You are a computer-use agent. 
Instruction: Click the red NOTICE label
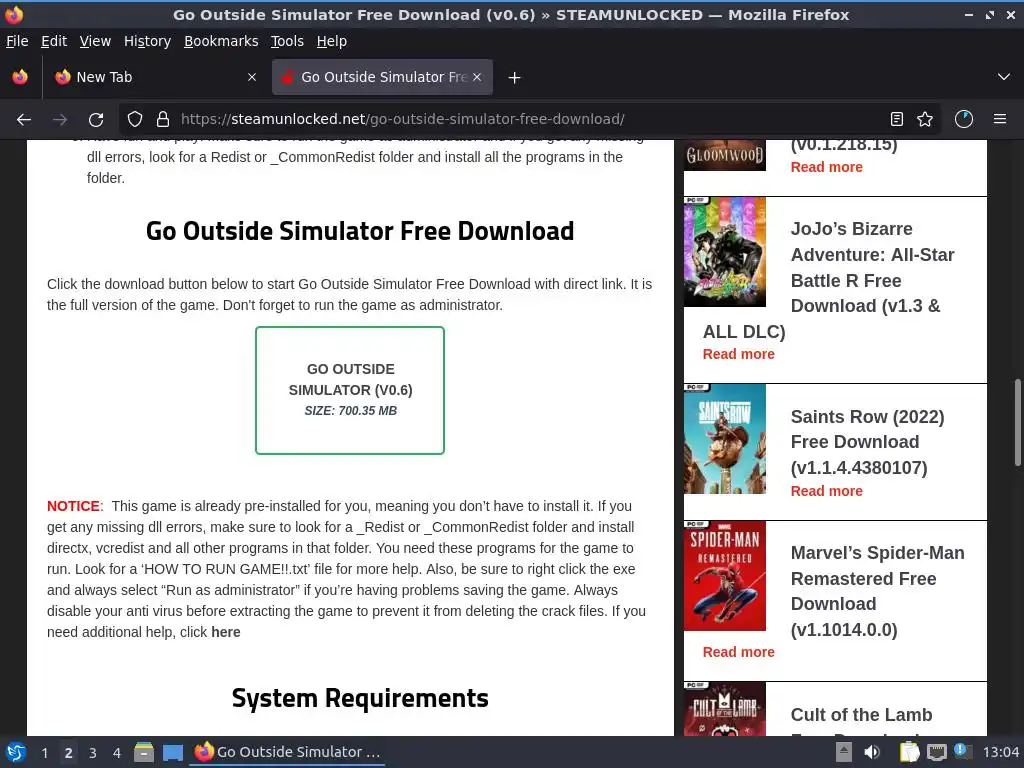(x=74, y=506)
